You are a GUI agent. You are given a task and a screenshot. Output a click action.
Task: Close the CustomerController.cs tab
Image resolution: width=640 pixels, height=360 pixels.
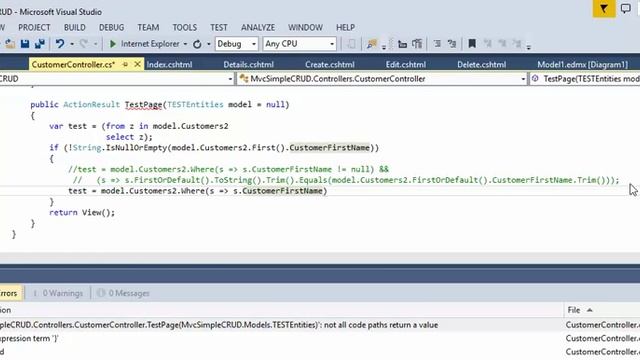tap(138, 64)
